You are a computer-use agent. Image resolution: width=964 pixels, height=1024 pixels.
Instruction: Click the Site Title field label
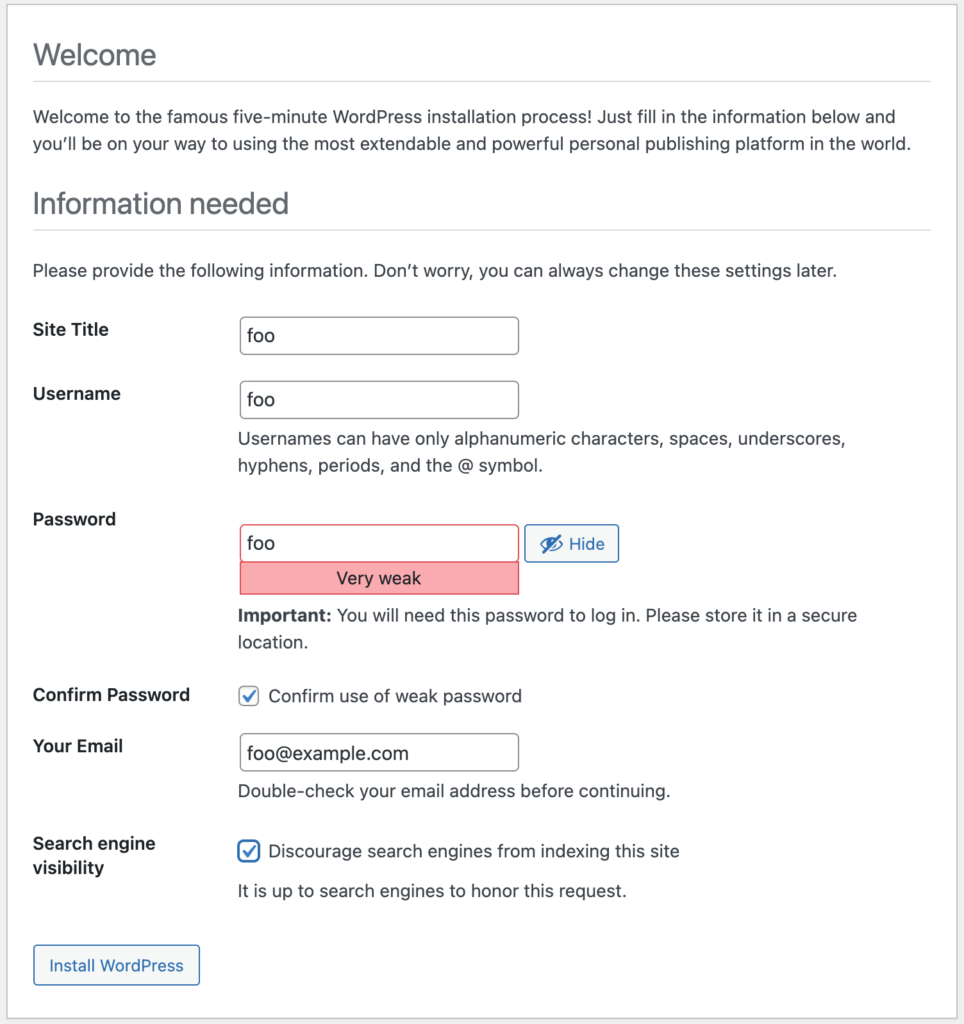coord(71,330)
